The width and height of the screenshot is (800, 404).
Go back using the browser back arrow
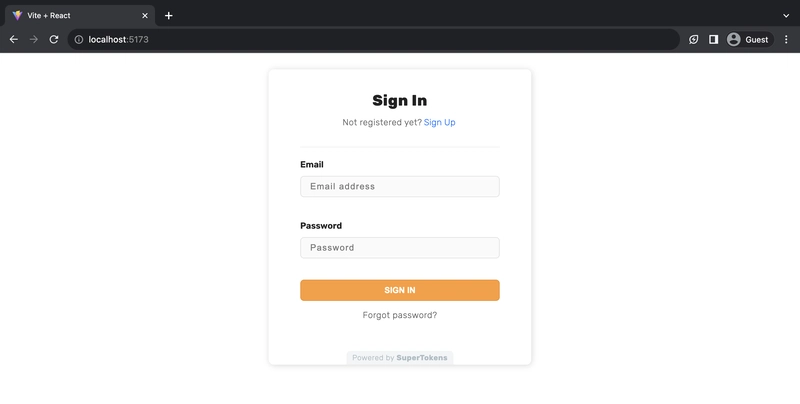point(14,39)
